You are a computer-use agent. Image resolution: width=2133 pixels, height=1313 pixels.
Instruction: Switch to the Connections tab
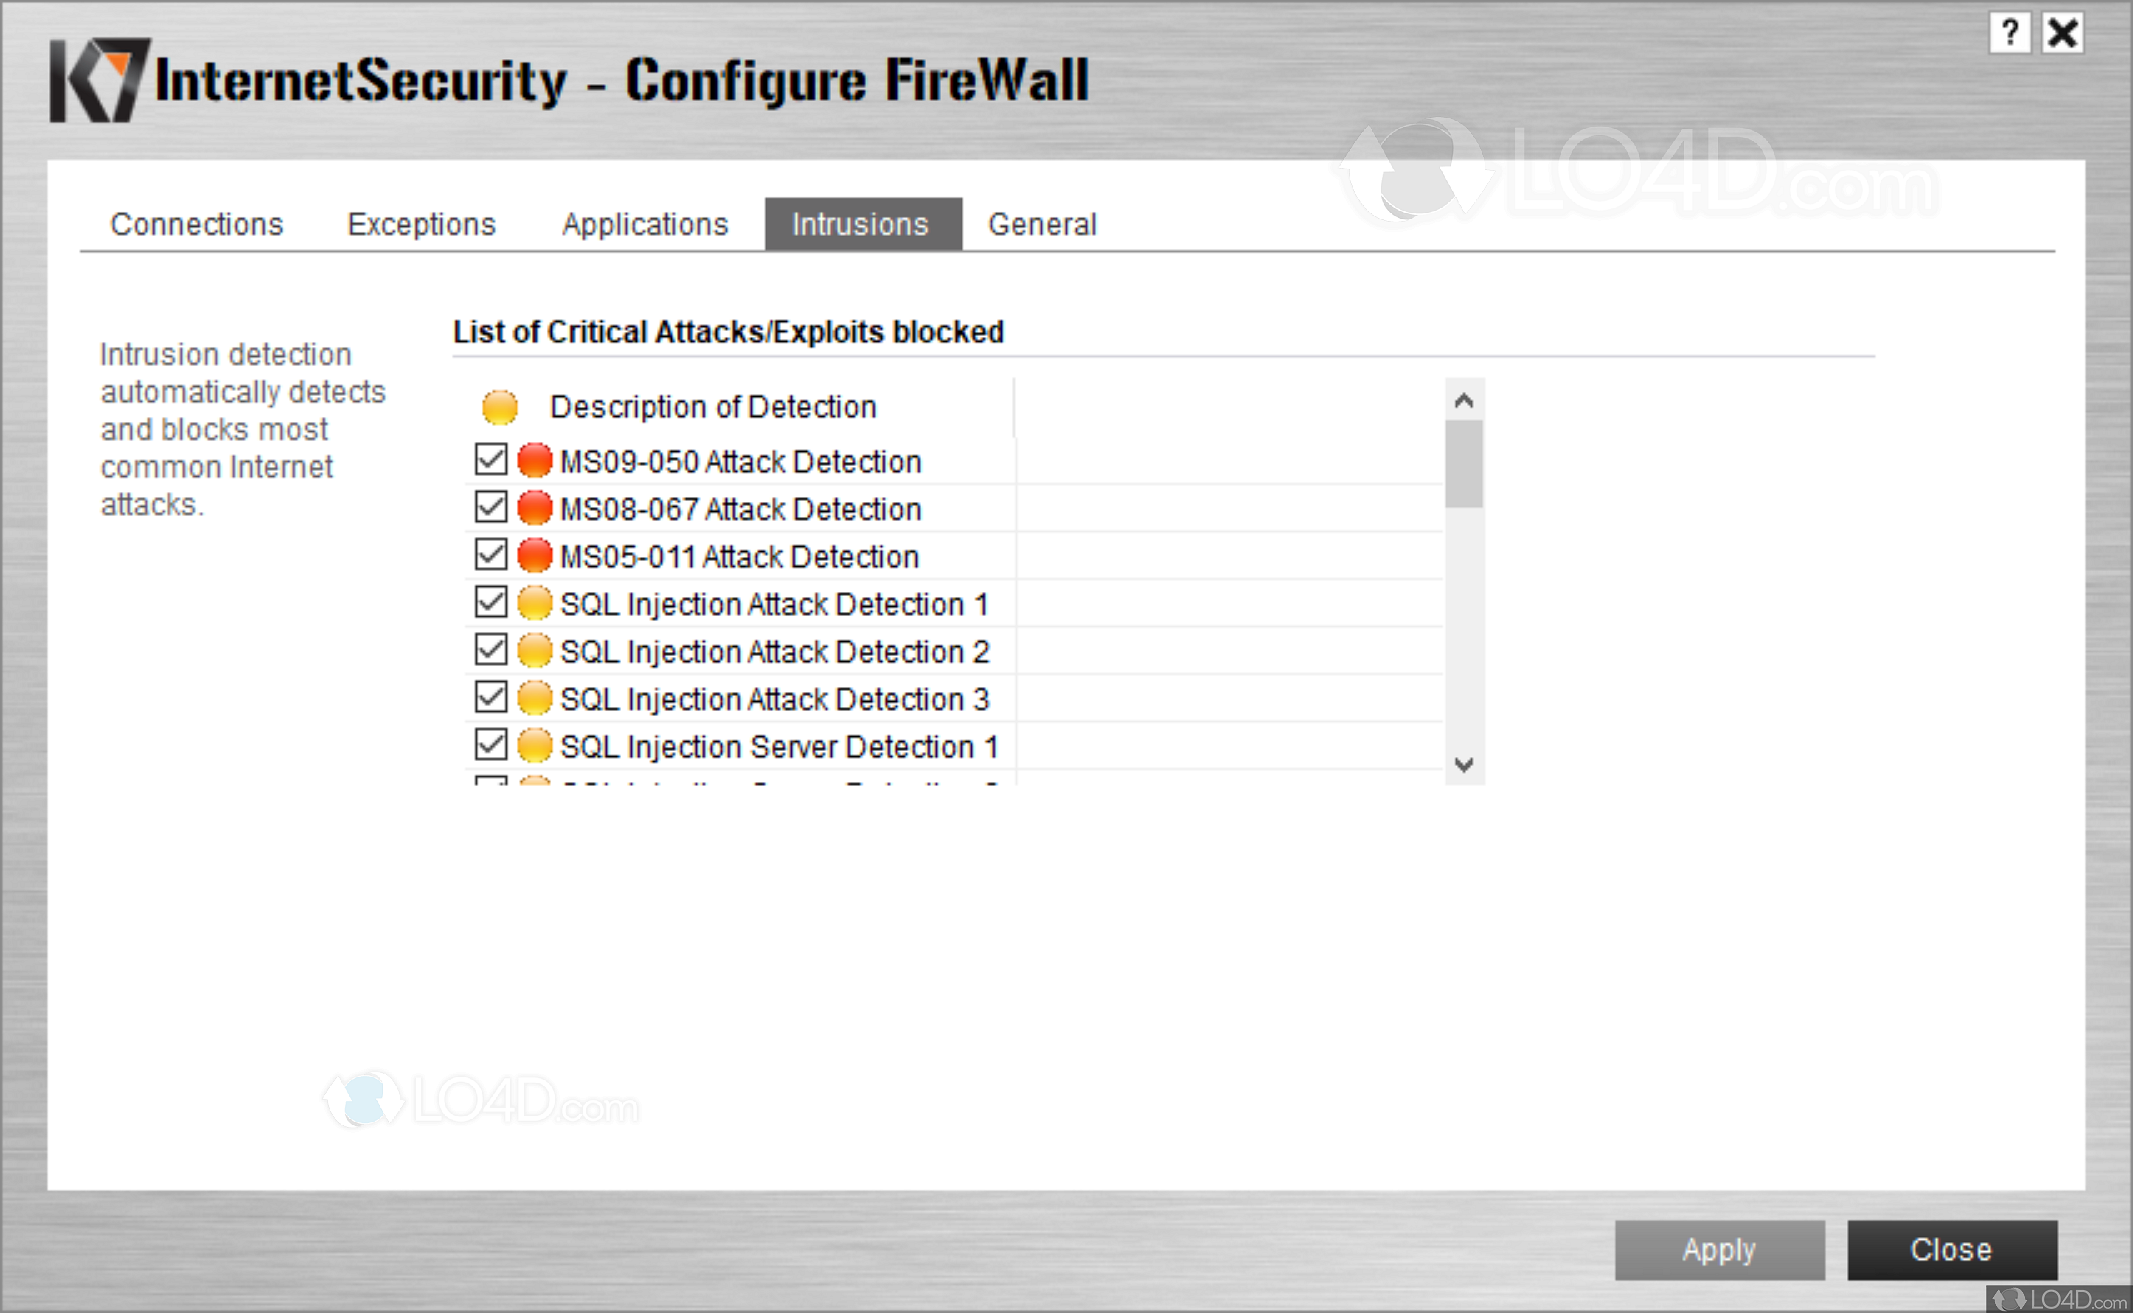point(197,224)
